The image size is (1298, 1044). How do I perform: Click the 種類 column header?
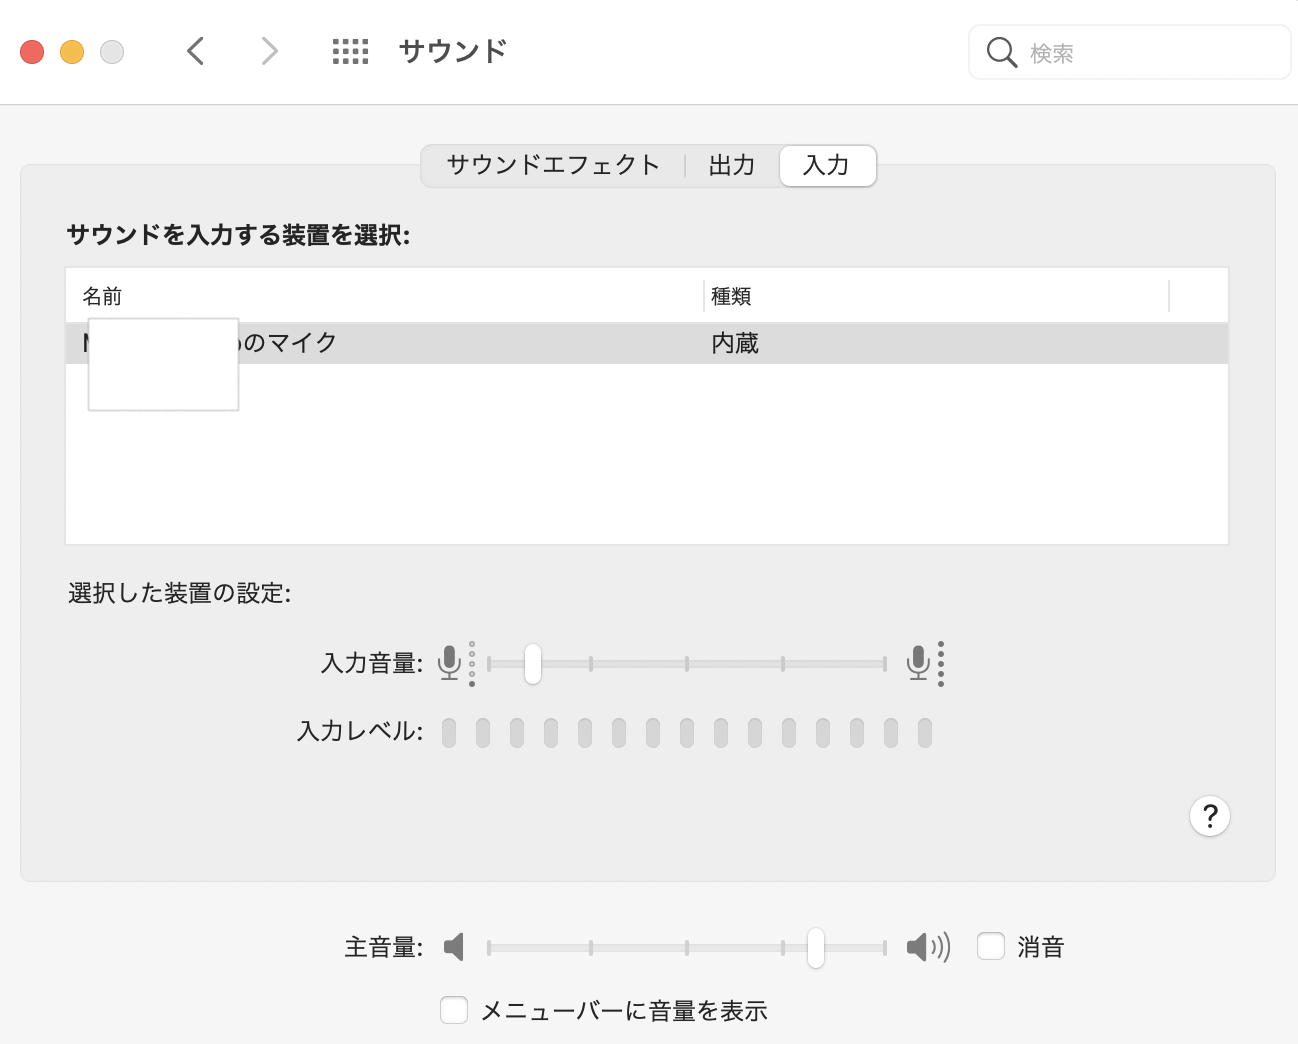731,296
